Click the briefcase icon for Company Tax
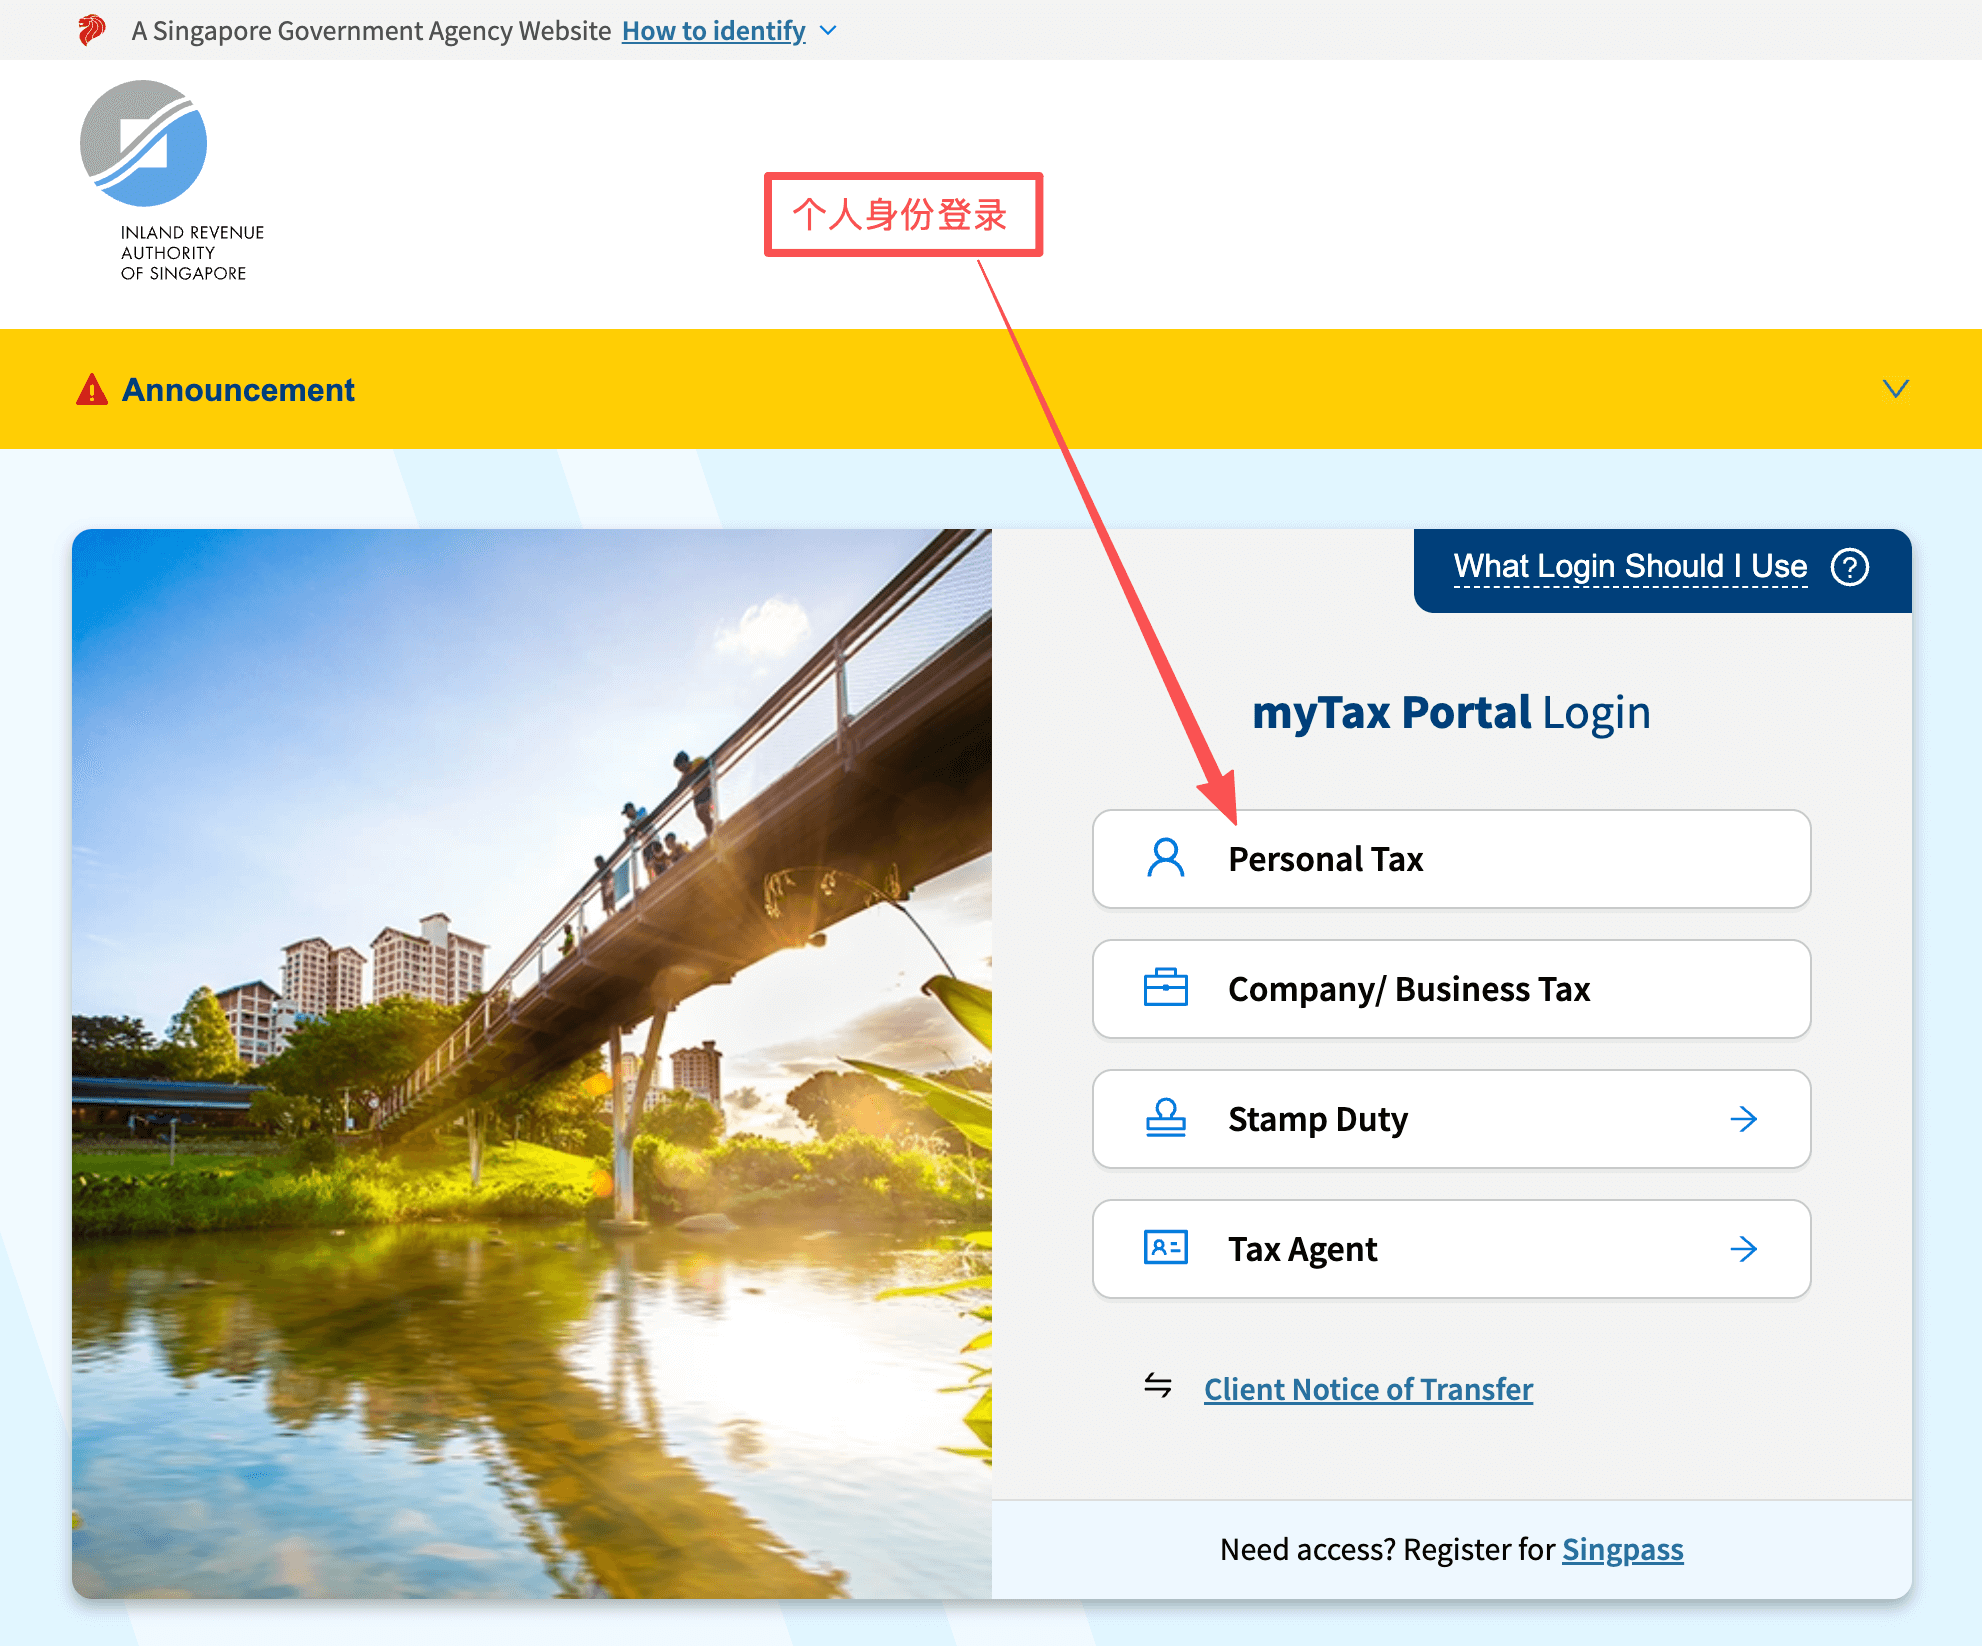The height and width of the screenshot is (1646, 1982). click(x=1165, y=988)
